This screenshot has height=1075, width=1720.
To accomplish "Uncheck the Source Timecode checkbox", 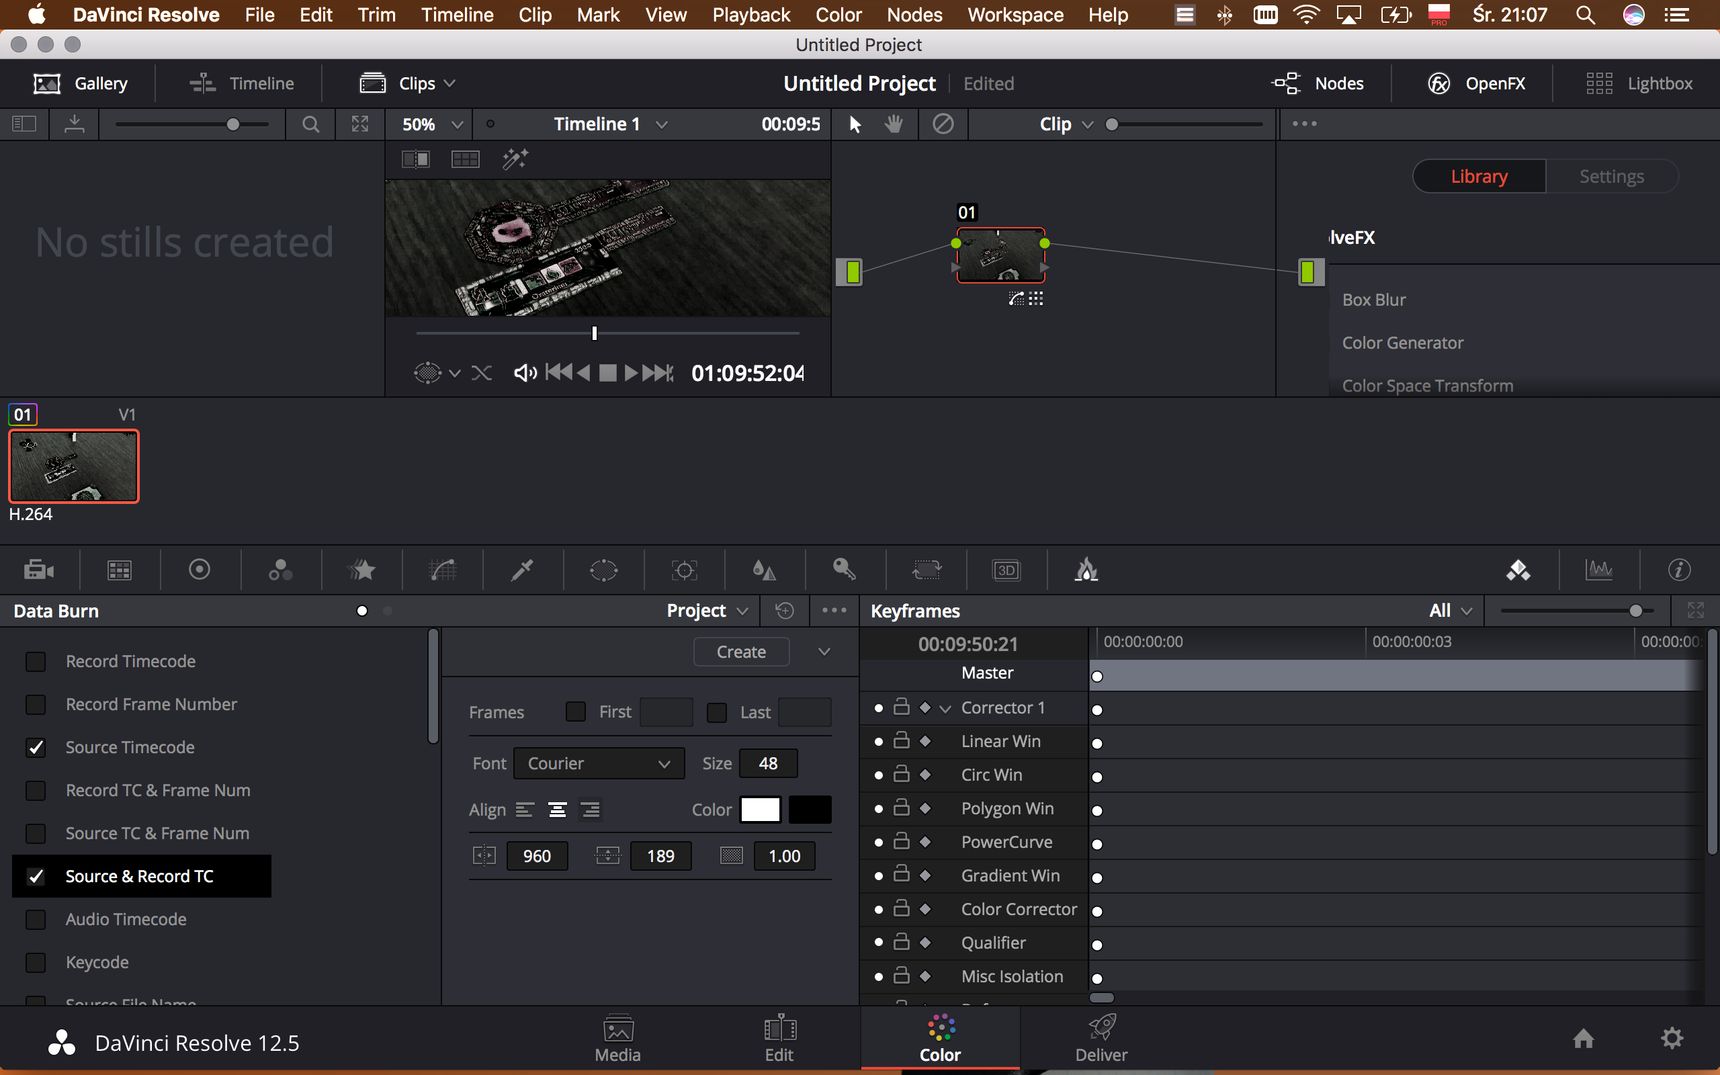I will (36, 747).
